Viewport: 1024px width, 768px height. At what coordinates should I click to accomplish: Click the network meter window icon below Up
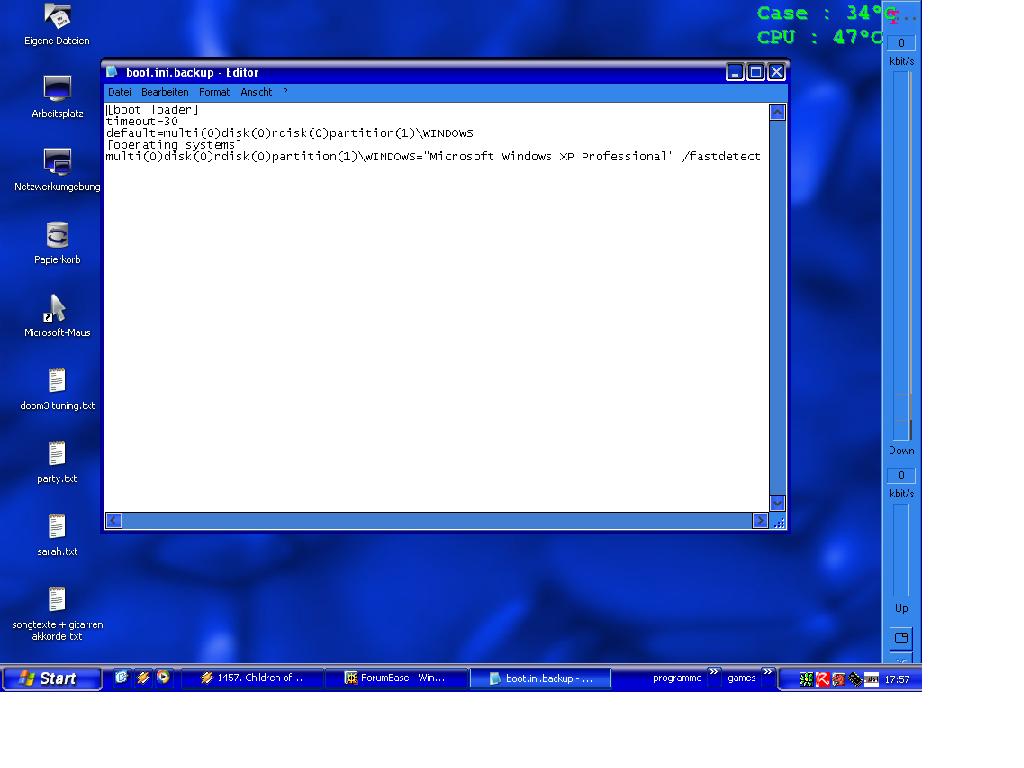pos(901,638)
